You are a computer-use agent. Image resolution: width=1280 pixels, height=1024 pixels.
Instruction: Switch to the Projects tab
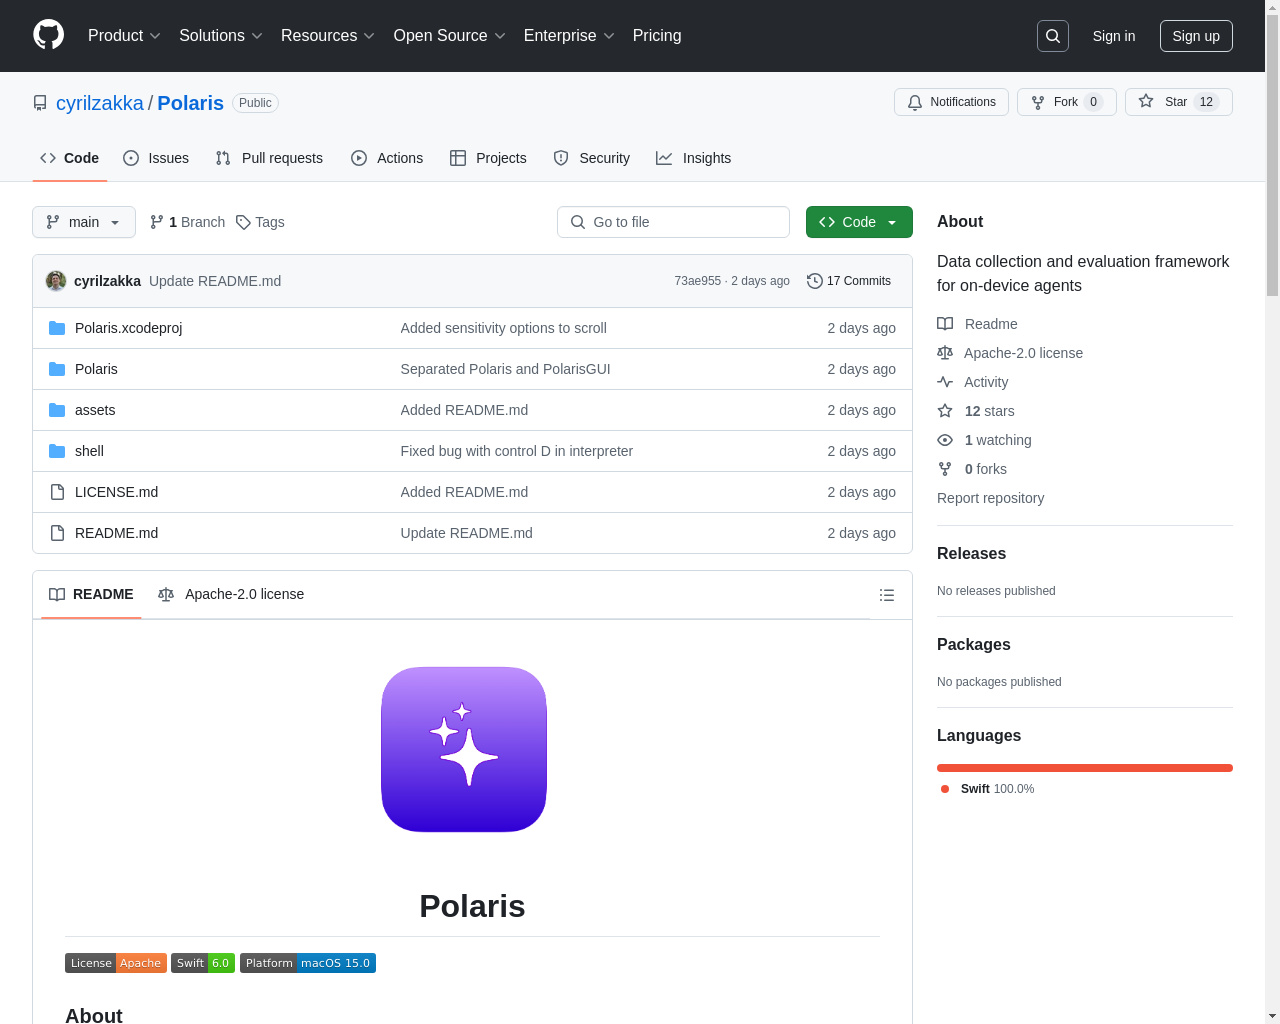point(488,158)
